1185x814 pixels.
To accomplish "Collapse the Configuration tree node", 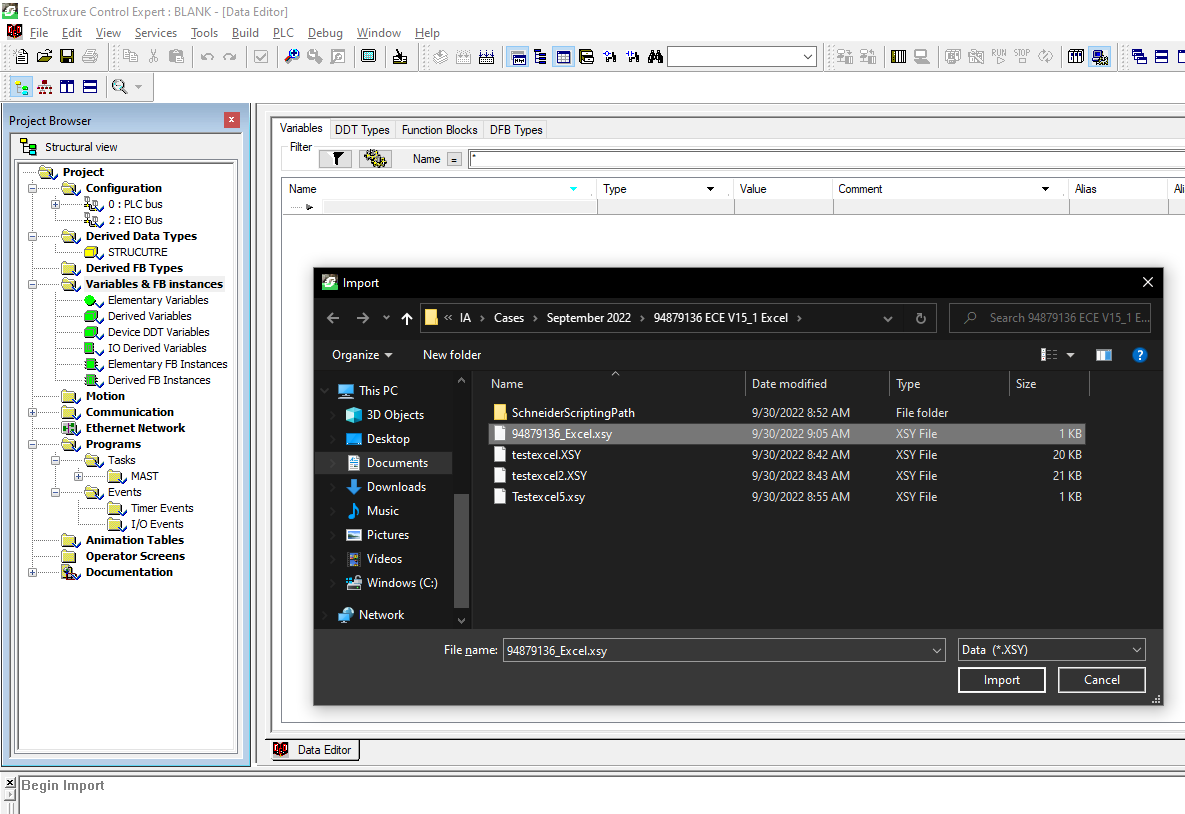I will tap(32, 188).
